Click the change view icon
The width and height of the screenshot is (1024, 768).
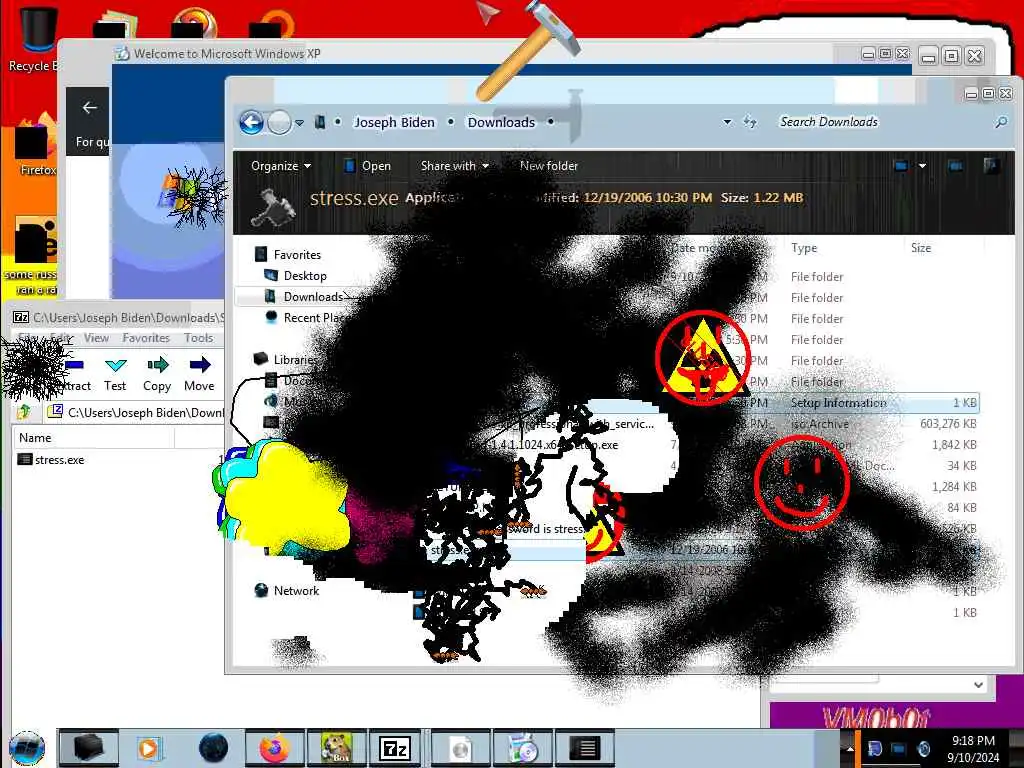[901, 166]
